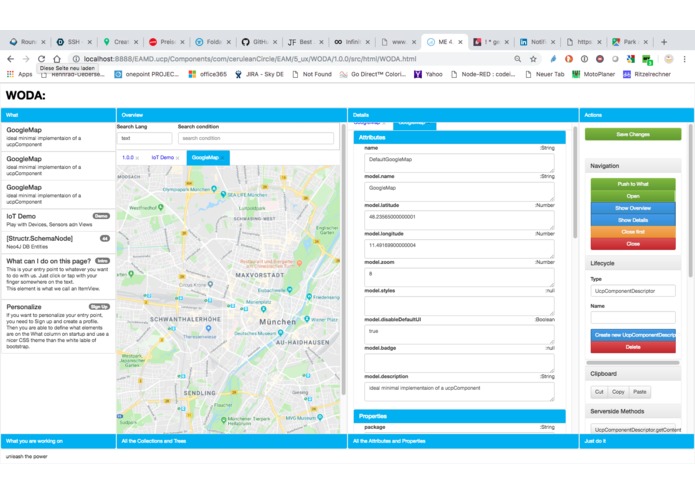Click the Olympiapark München map pin

pos(214,189)
